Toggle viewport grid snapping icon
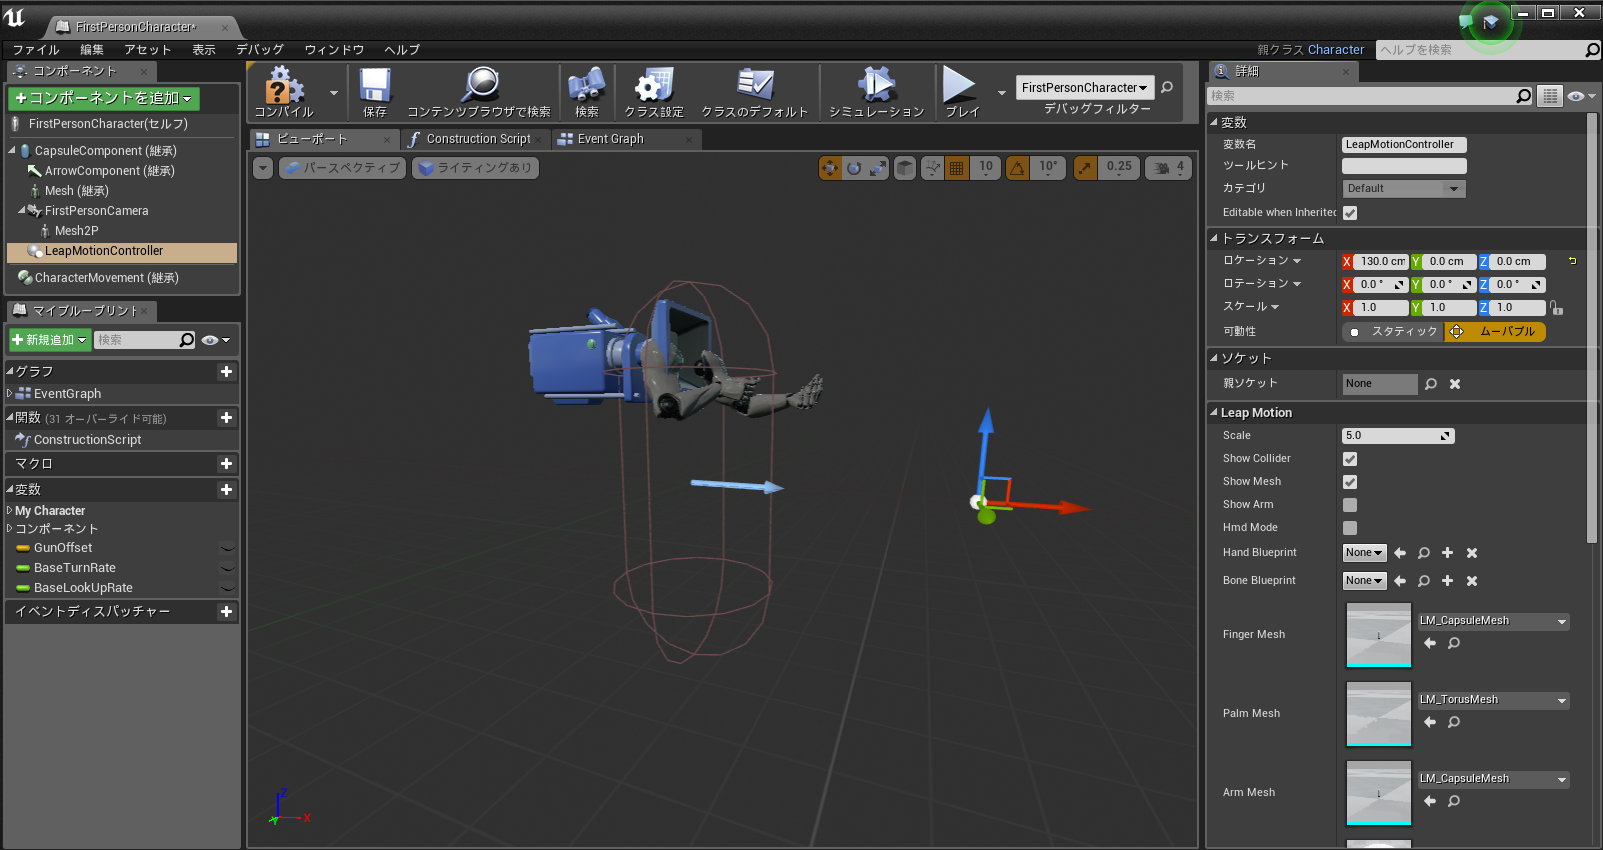The width and height of the screenshot is (1603, 850). (957, 168)
